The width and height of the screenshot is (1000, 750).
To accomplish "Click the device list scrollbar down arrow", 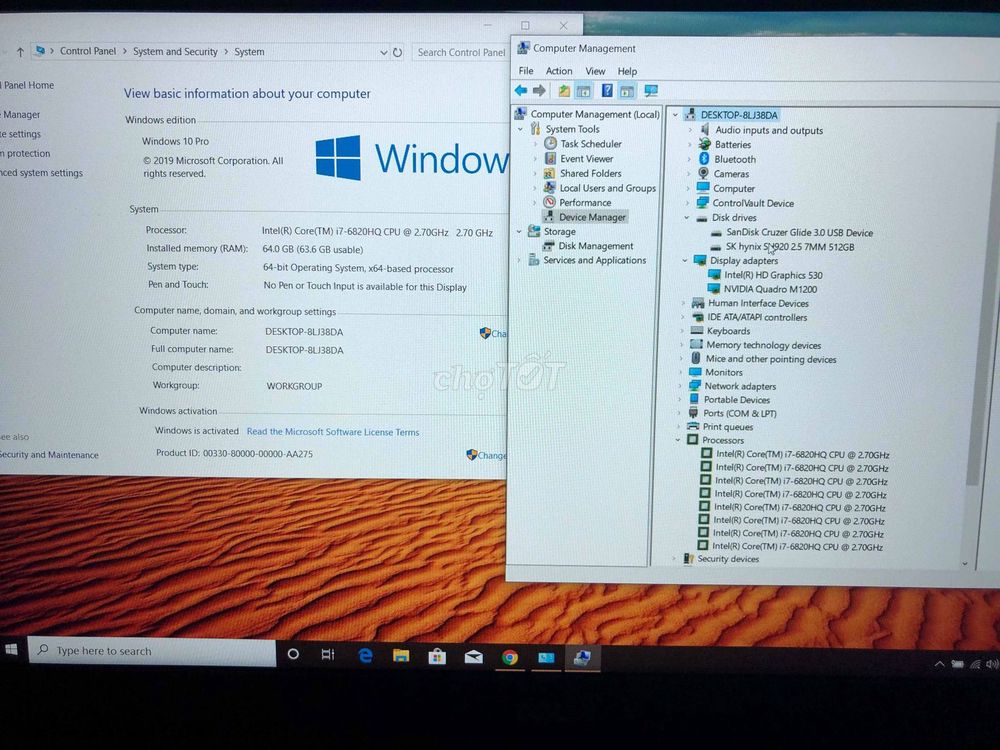I will [x=964, y=563].
